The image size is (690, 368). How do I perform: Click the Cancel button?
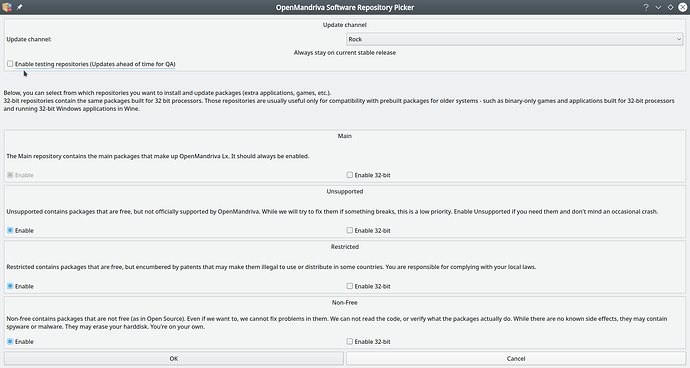(516, 358)
